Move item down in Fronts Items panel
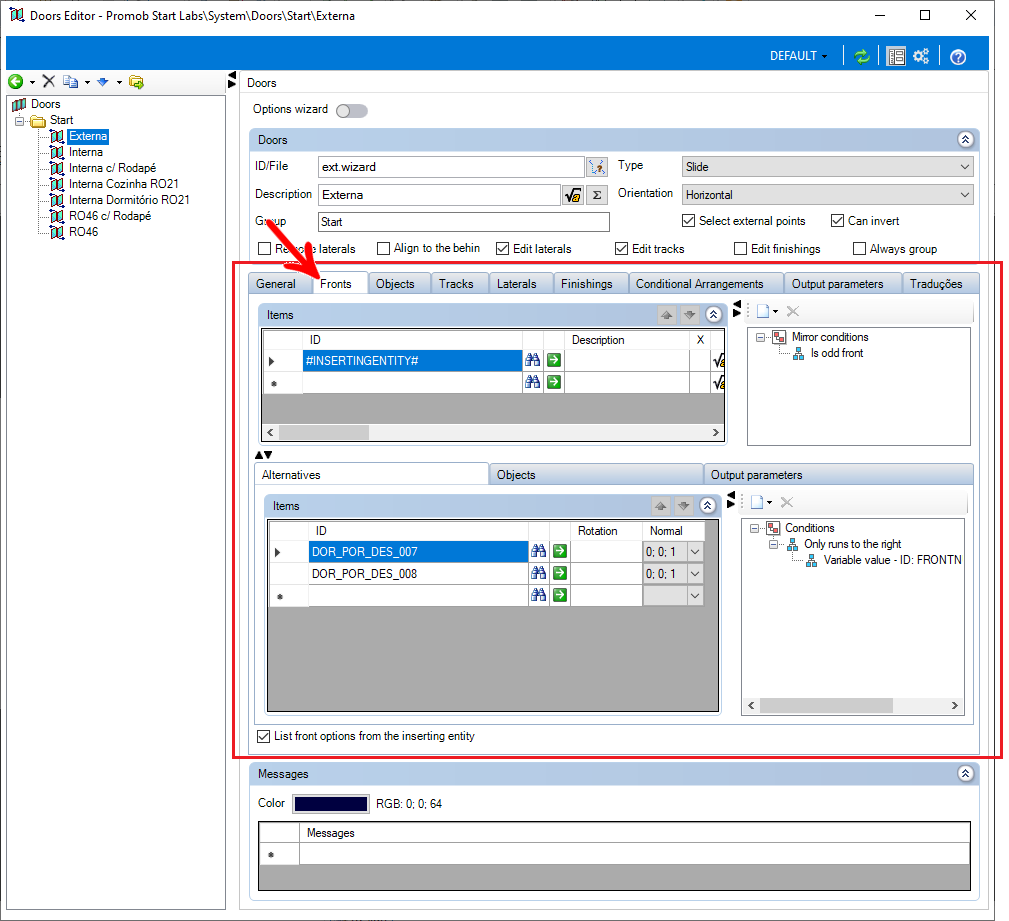Image resolution: width=1009 pixels, height=921 pixels. click(689, 315)
